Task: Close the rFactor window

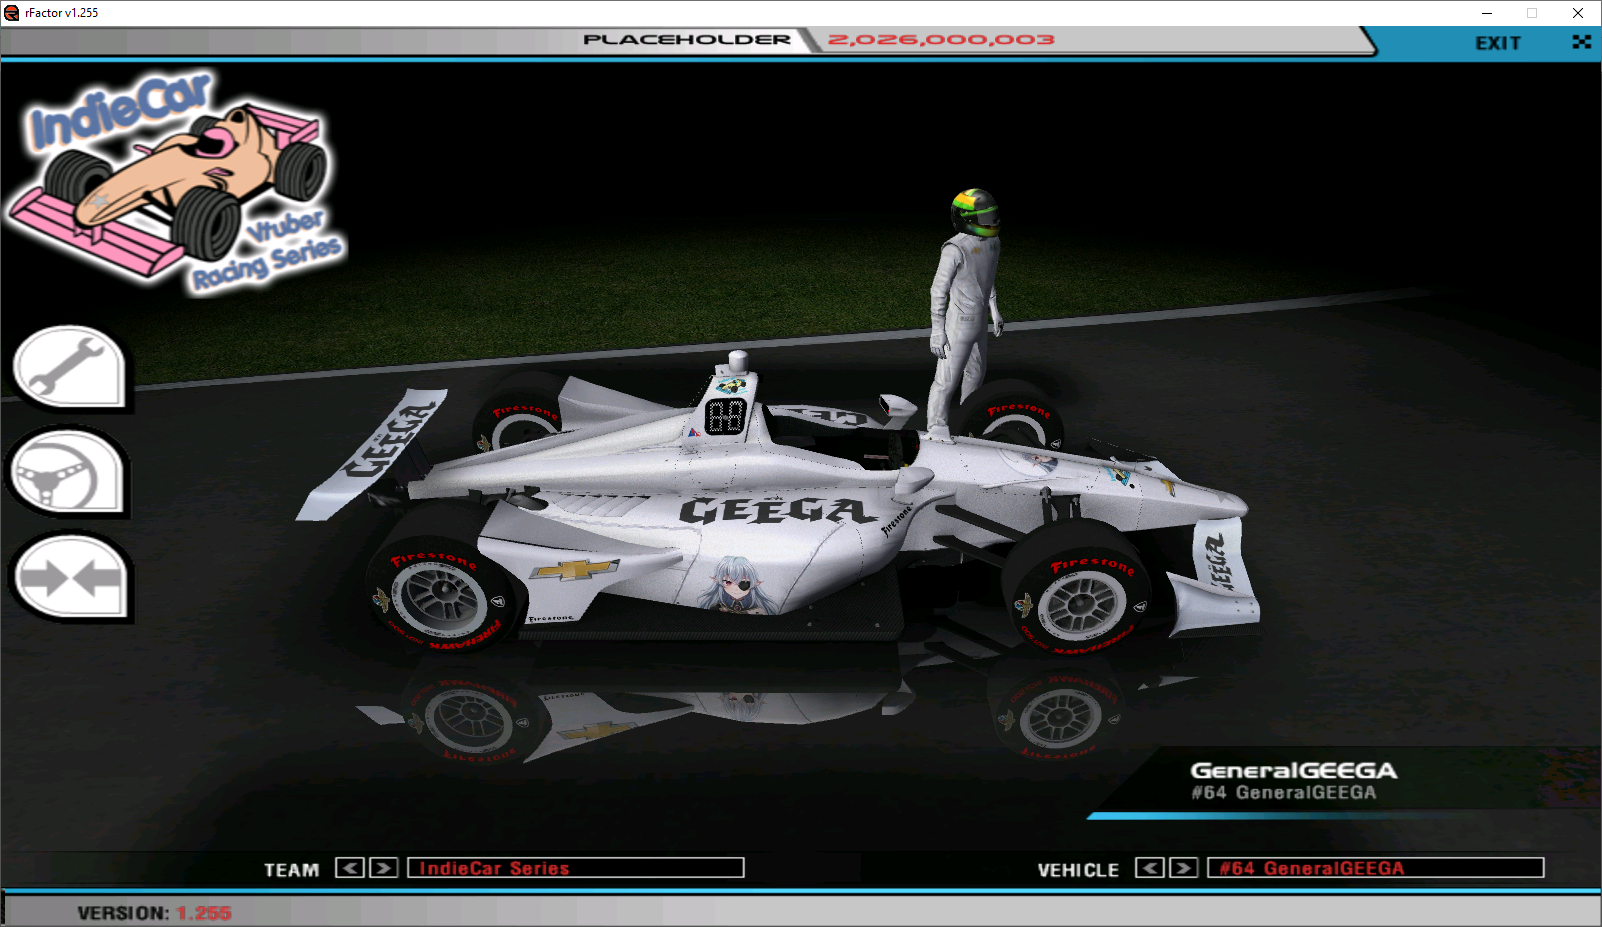Action: [x=1578, y=13]
